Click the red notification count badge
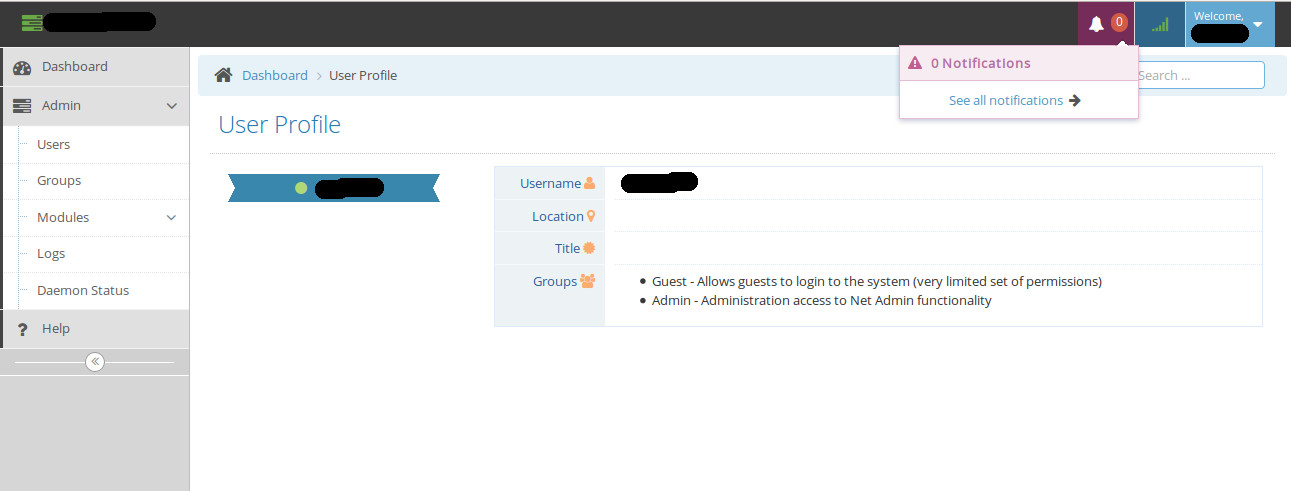Viewport: 1291px width, 491px height. [1119, 22]
